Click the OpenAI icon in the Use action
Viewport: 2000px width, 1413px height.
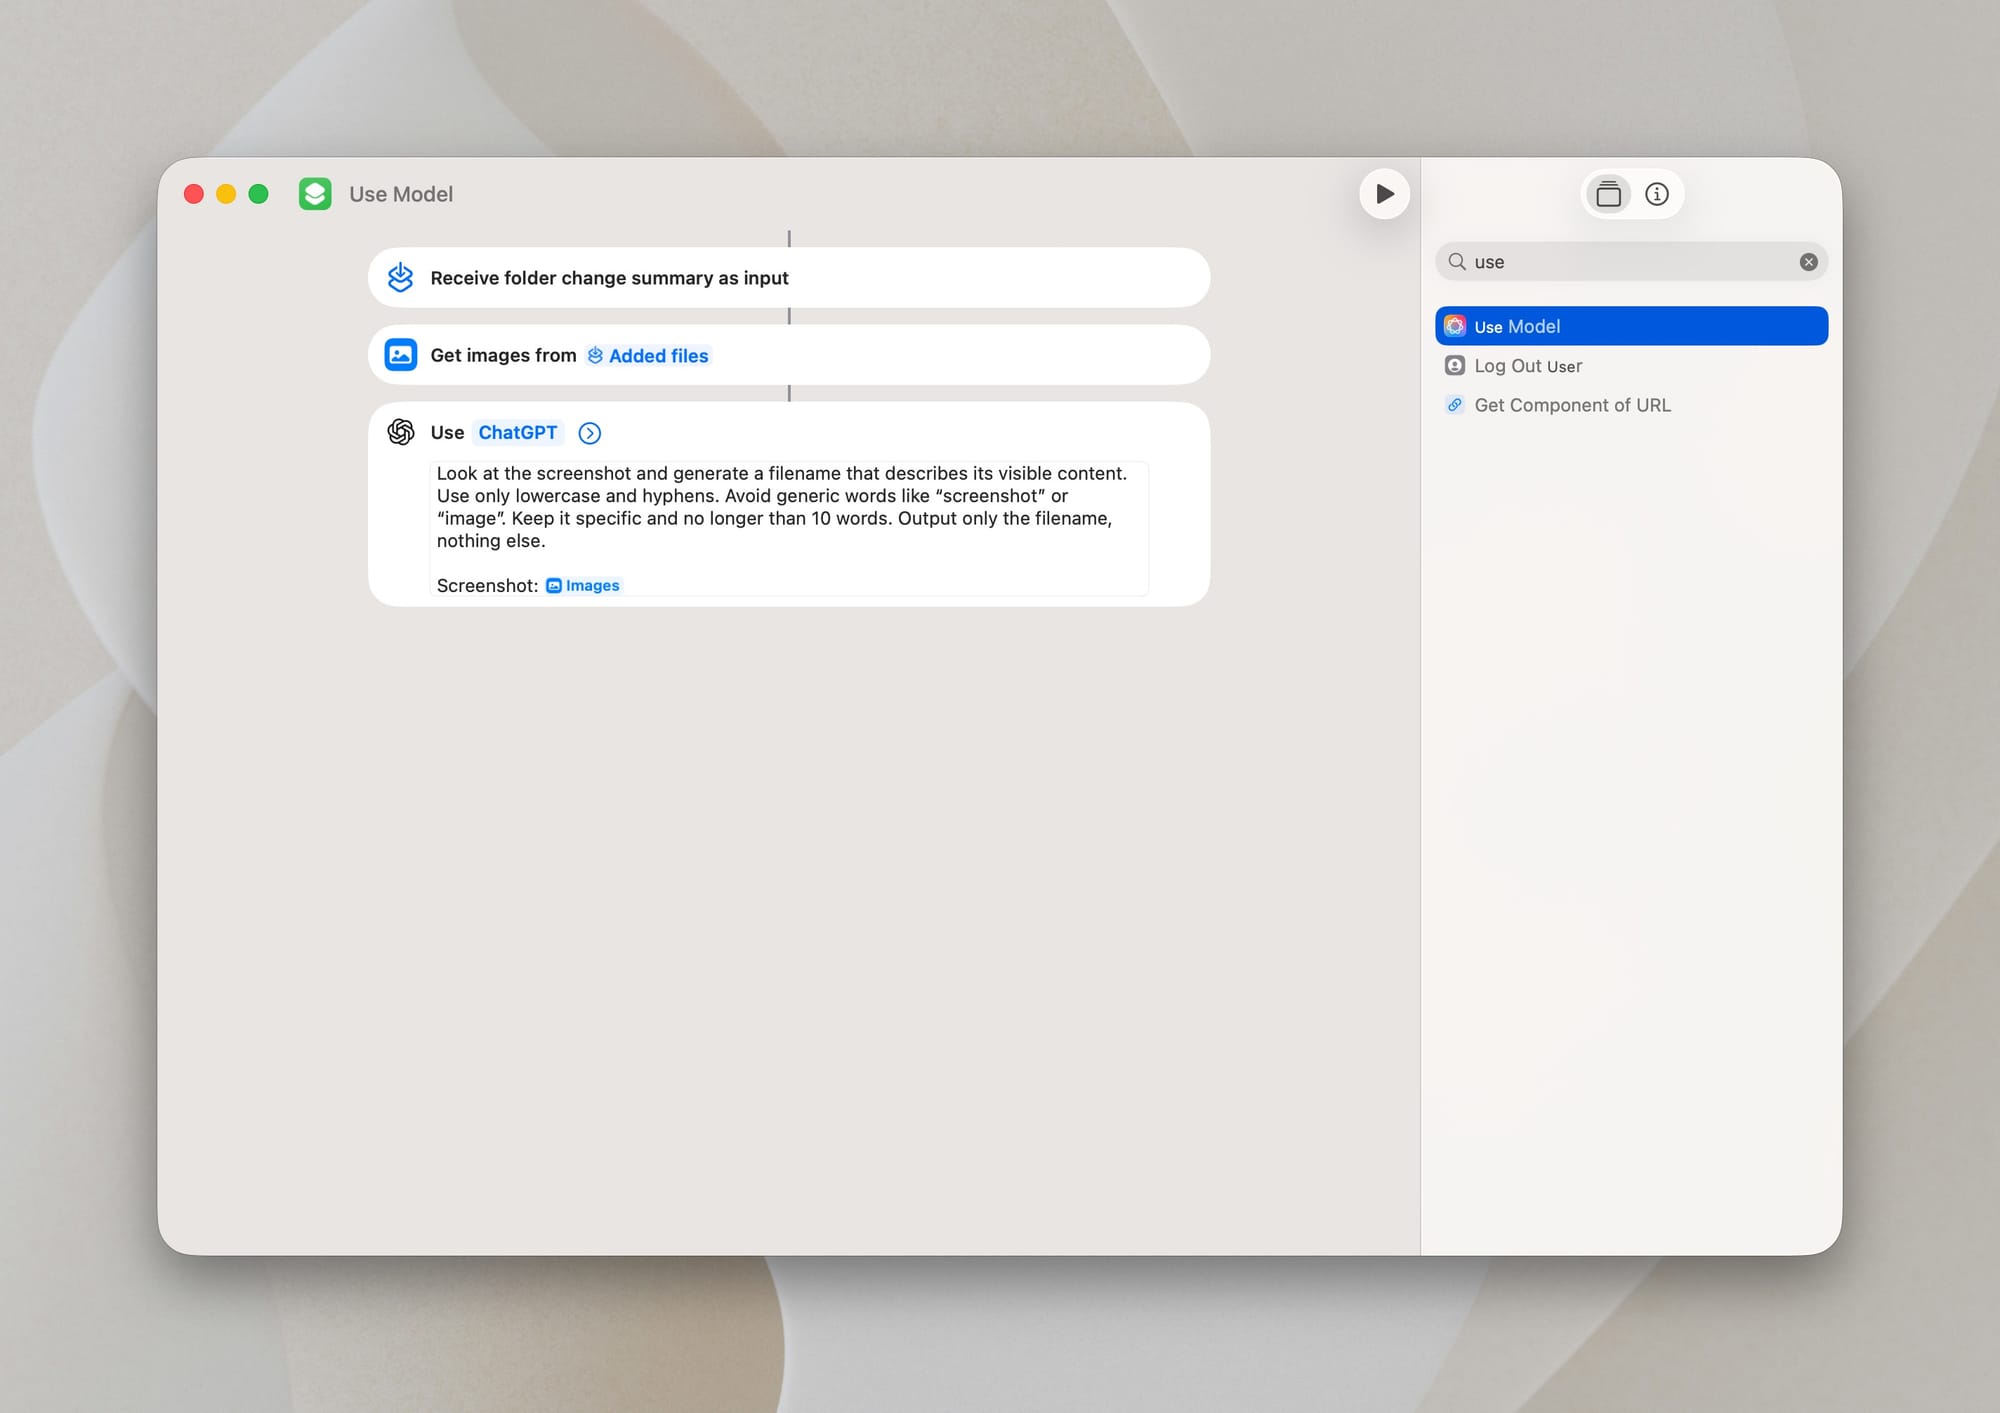(x=401, y=432)
